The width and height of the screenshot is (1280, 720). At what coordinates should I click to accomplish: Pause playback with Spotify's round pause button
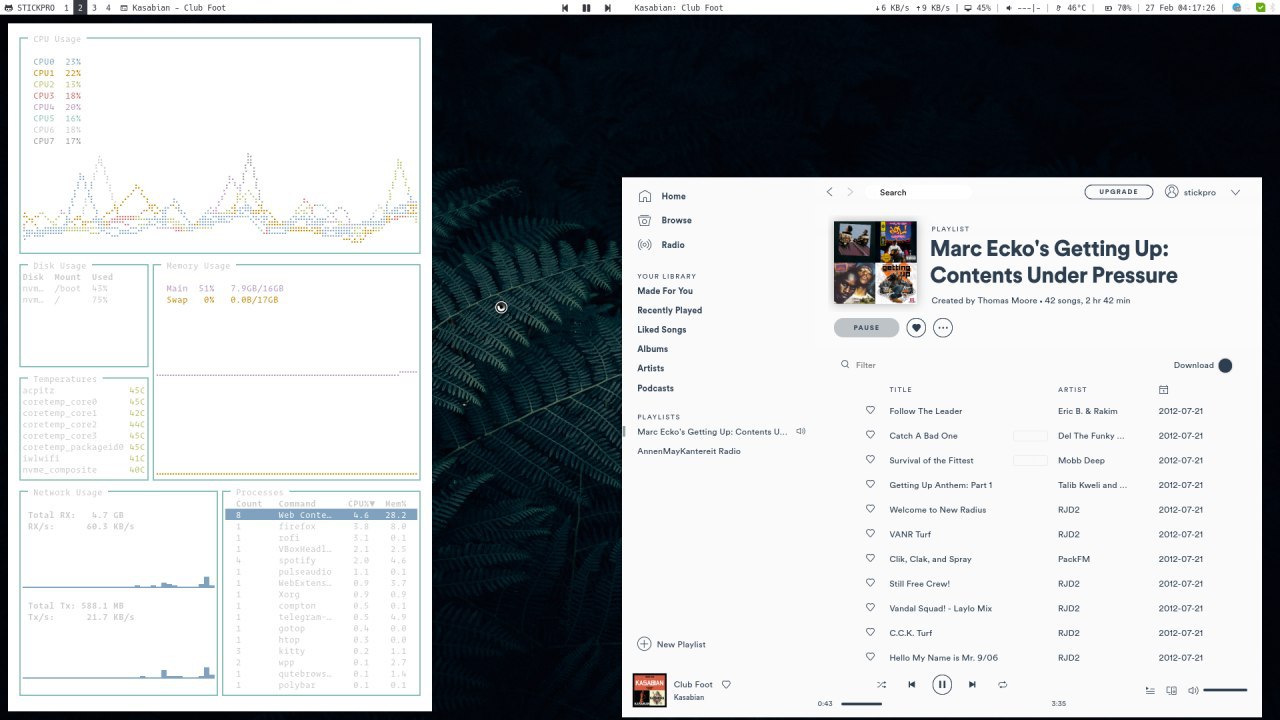pyautogui.click(x=942, y=685)
